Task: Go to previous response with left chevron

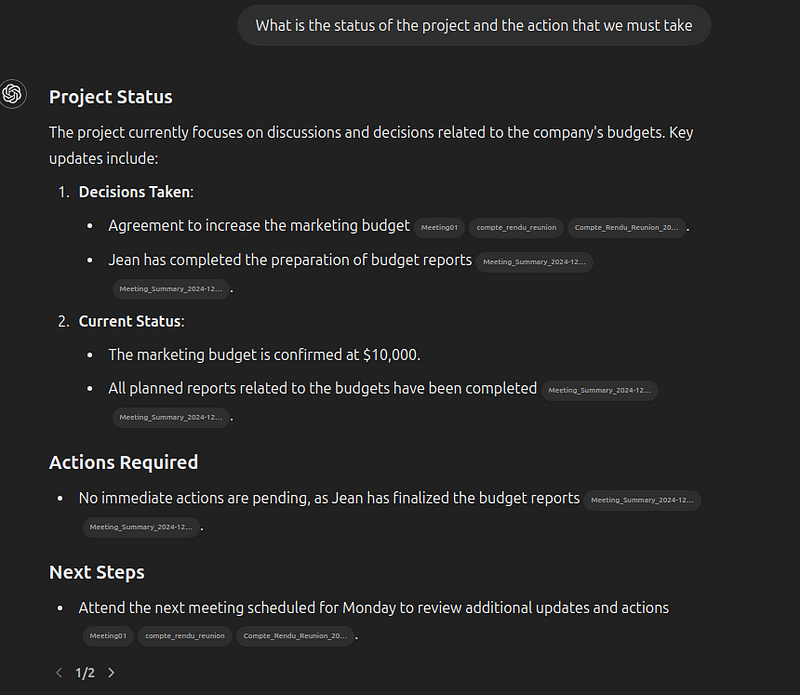Action: (59, 673)
